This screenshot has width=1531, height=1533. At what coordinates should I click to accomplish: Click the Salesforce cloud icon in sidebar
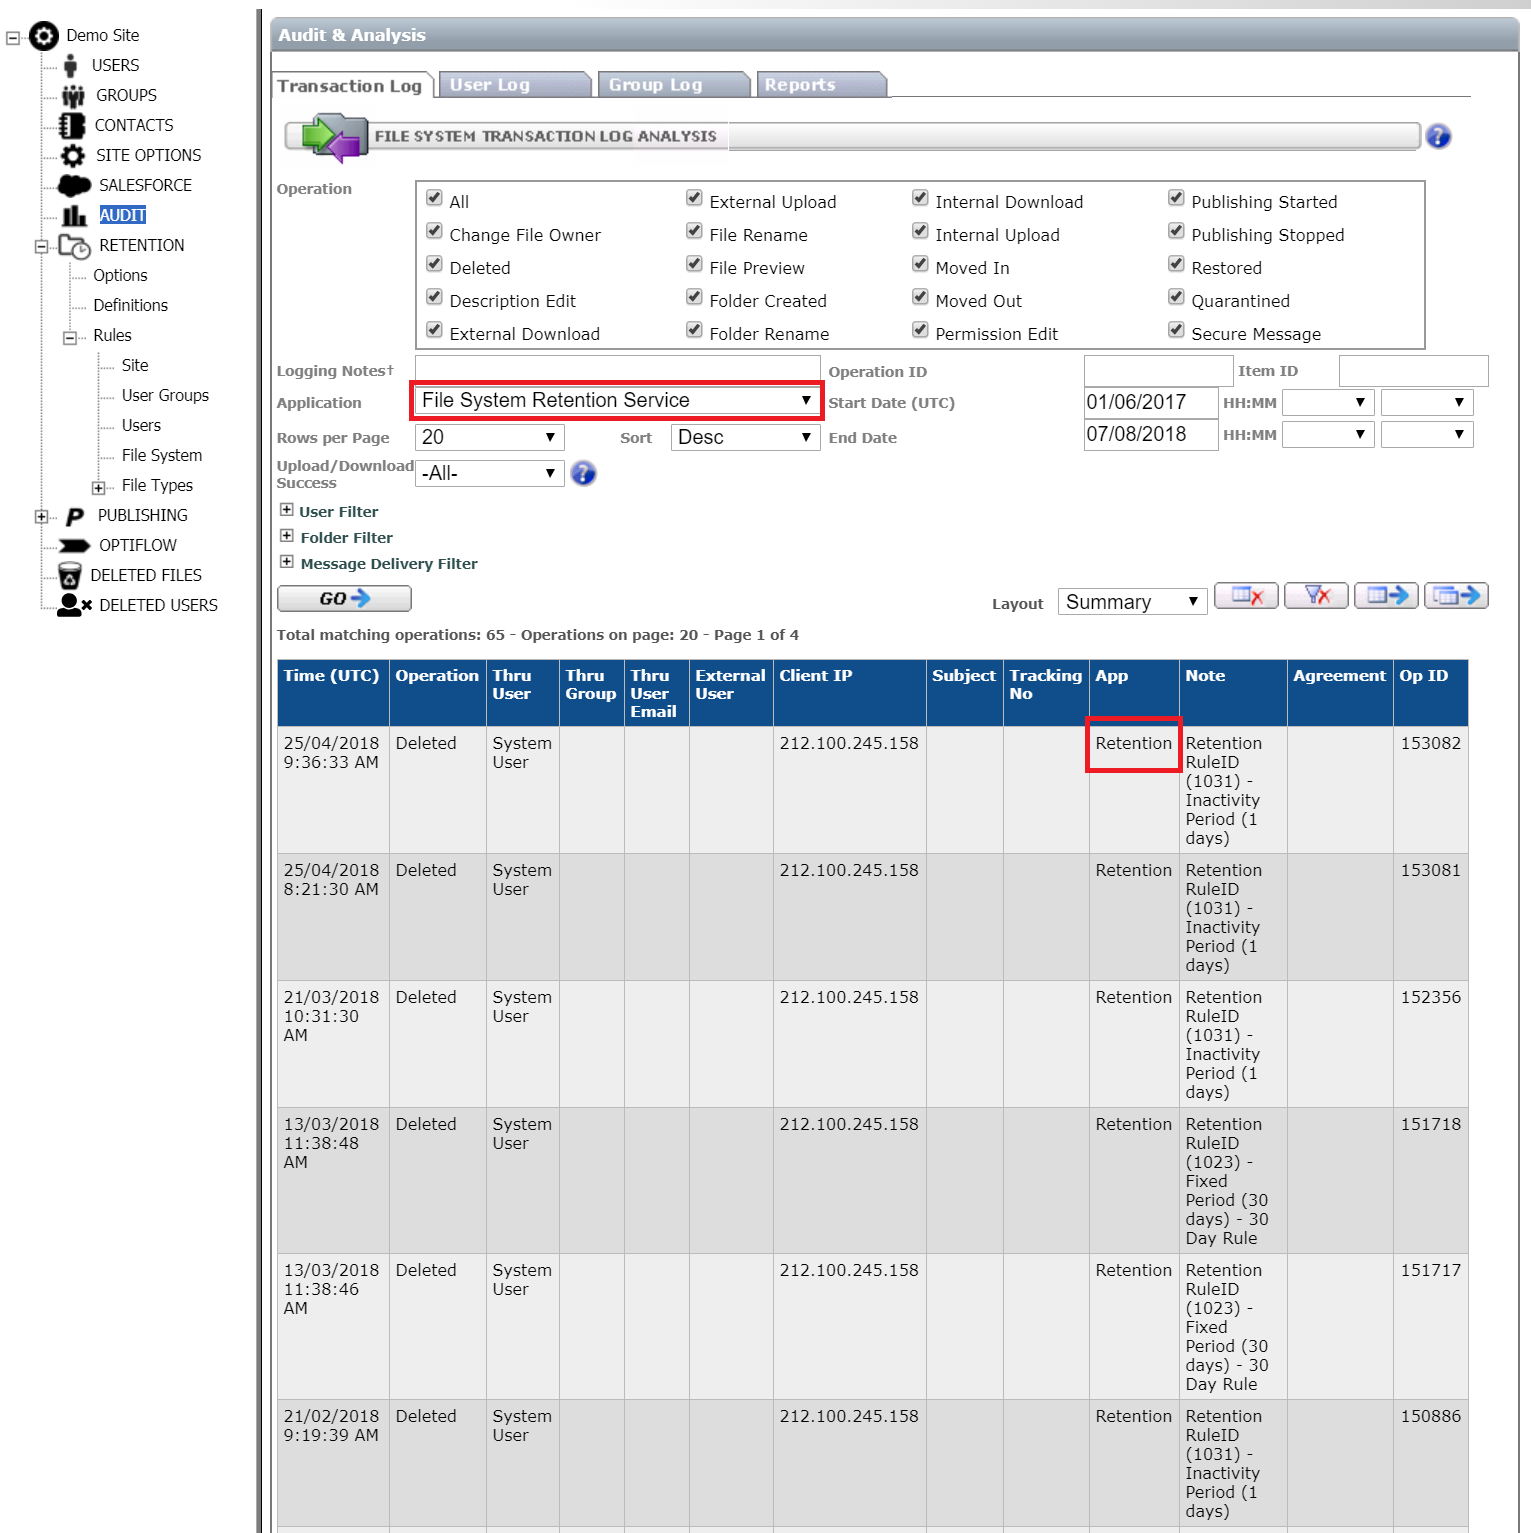pyautogui.click(x=74, y=186)
